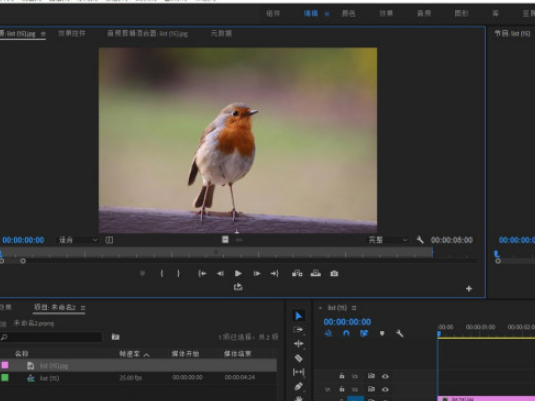The image size is (535, 401).
Task: Open playback resolution 完整 dropdown
Action: [388, 240]
